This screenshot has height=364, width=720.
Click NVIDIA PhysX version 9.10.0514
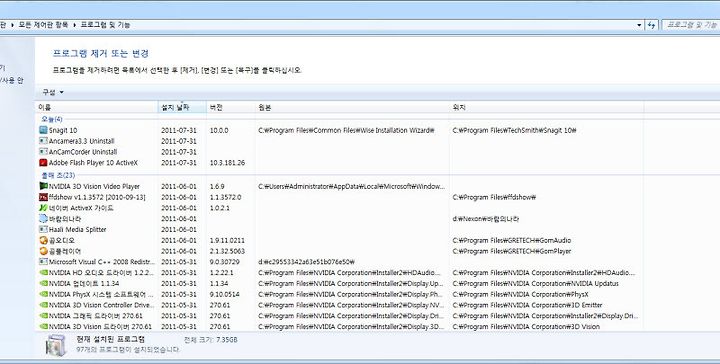[224, 294]
